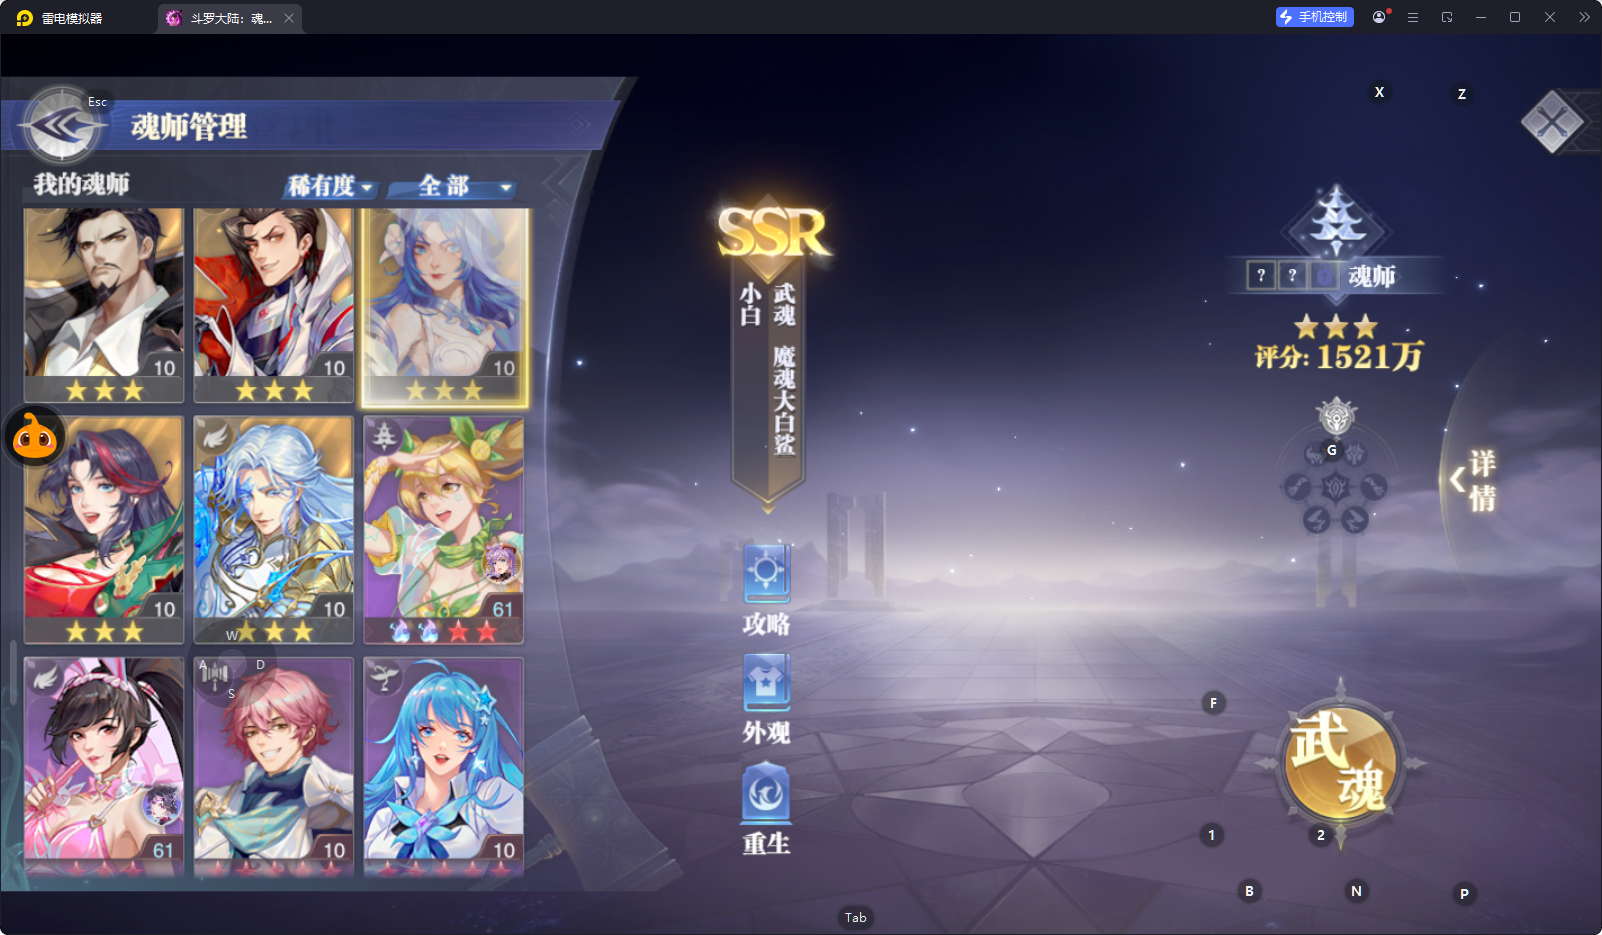Screen dimensions: 1602x935
Task: Click the 魔魂大白鲨 name banner
Action: (x=784, y=400)
